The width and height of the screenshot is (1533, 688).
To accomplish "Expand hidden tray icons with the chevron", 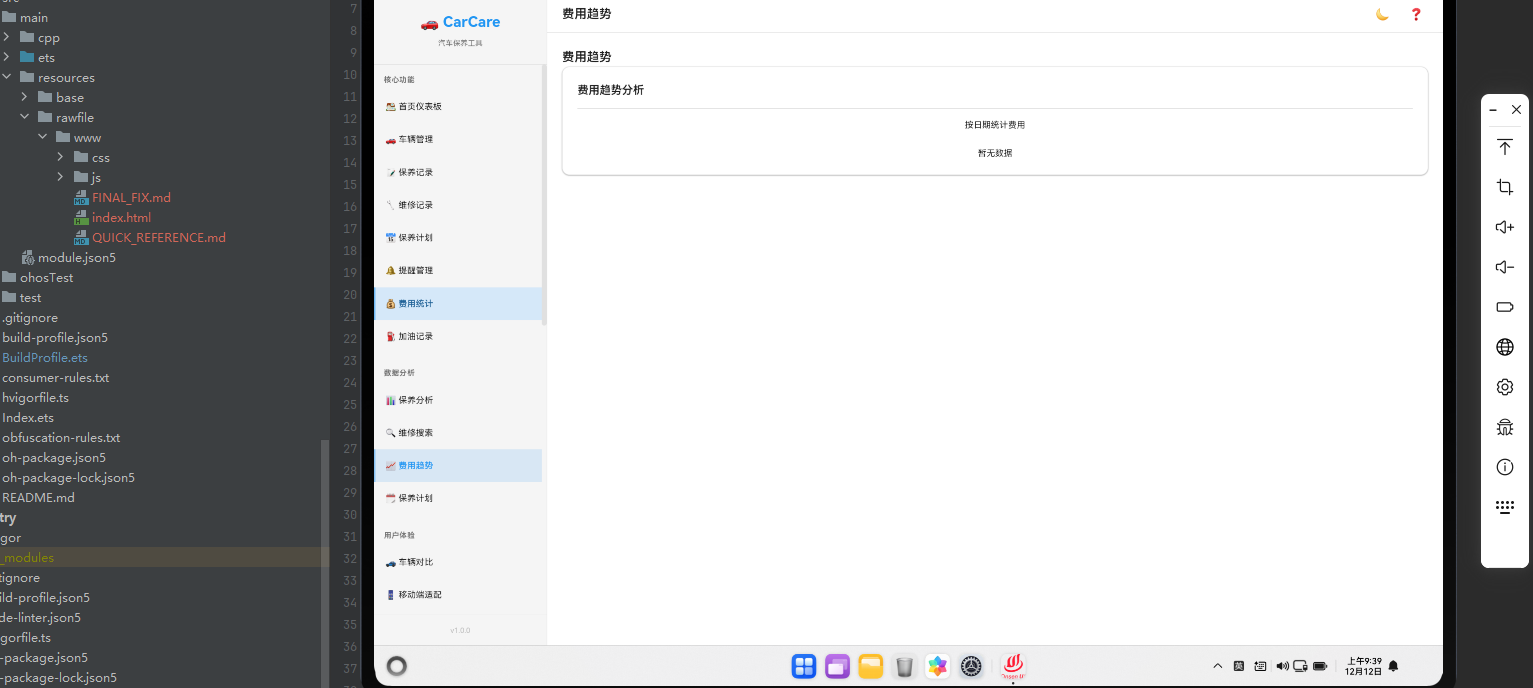I will tap(1218, 665).
